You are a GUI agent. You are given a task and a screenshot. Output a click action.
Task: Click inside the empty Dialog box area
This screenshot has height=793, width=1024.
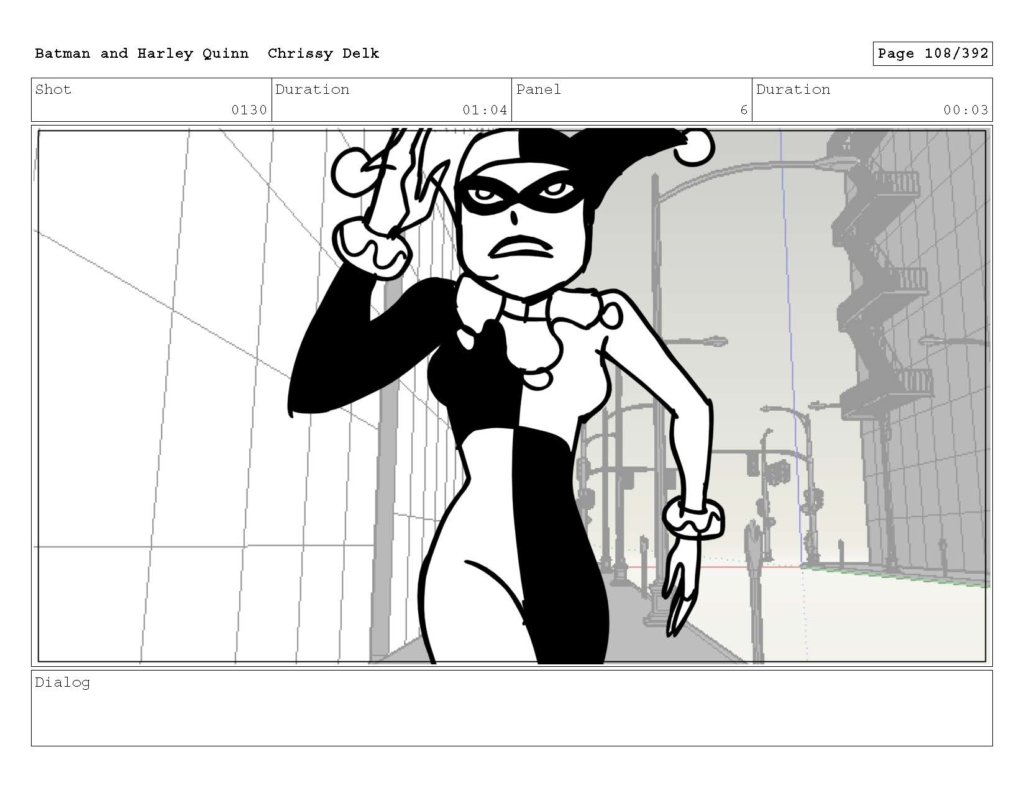pyautogui.click(x=512, y=708)
